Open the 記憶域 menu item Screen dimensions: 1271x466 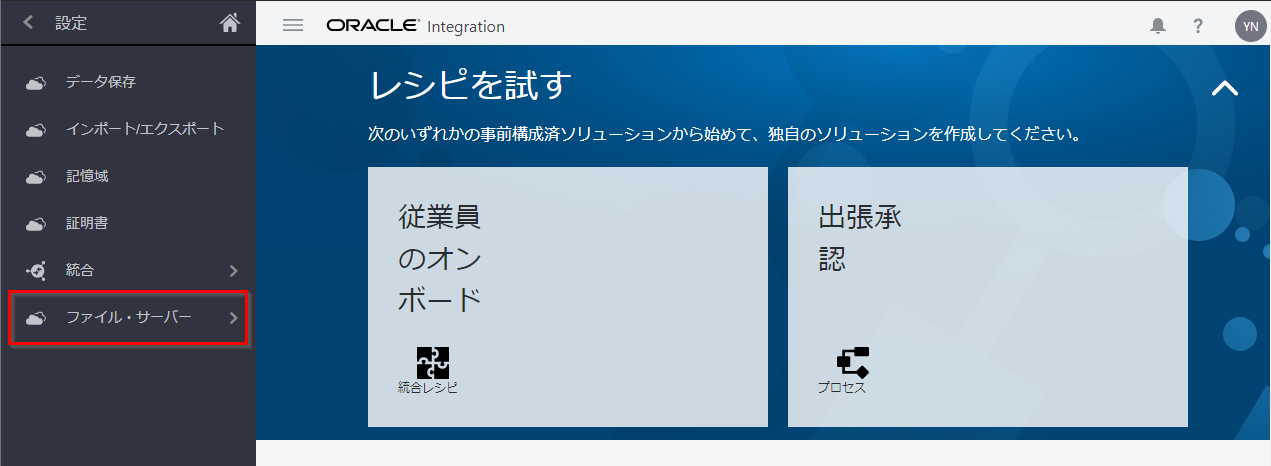(x=86, y=176)
